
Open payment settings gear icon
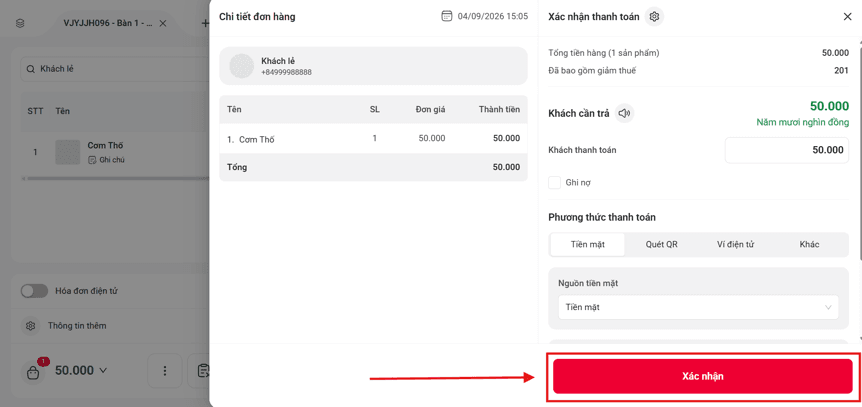pos(654,17)
